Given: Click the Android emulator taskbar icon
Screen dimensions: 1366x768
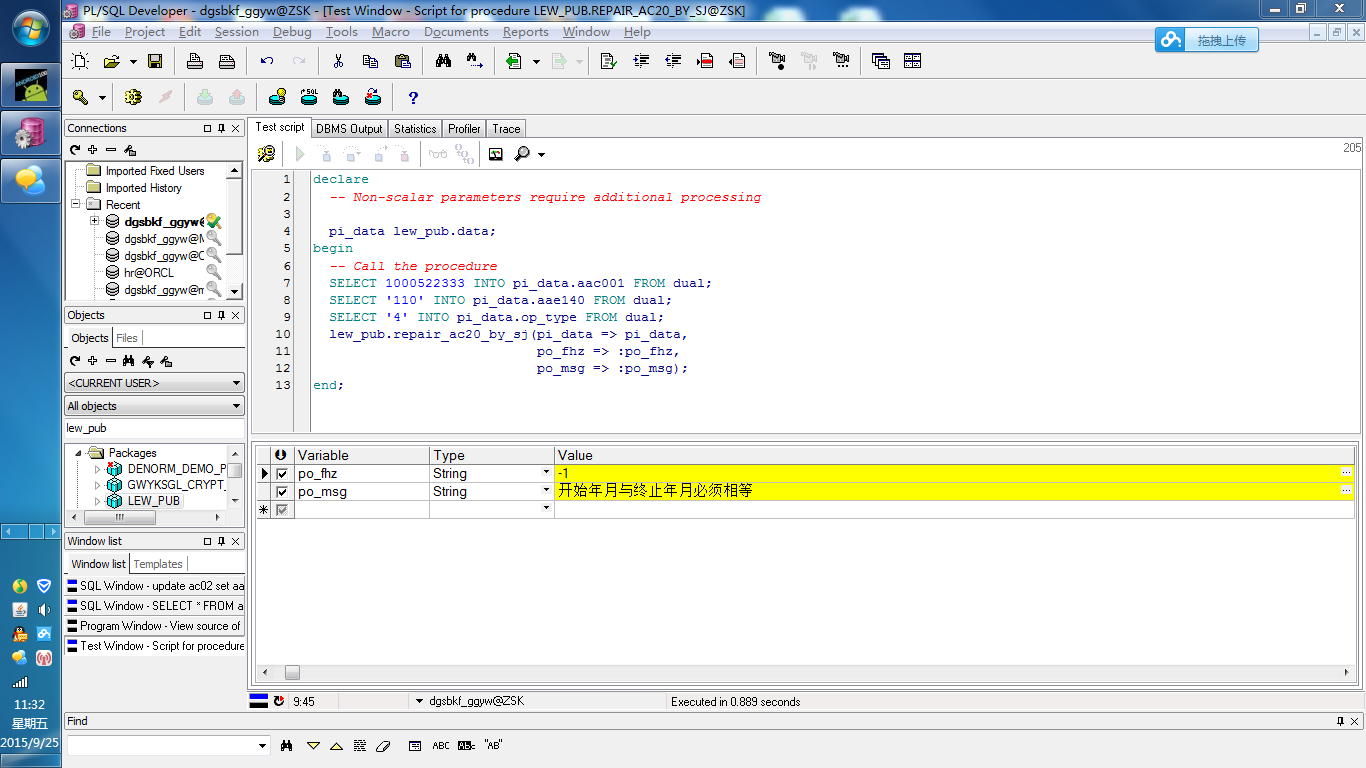Looking at the screenshot, I should (31, 85).
